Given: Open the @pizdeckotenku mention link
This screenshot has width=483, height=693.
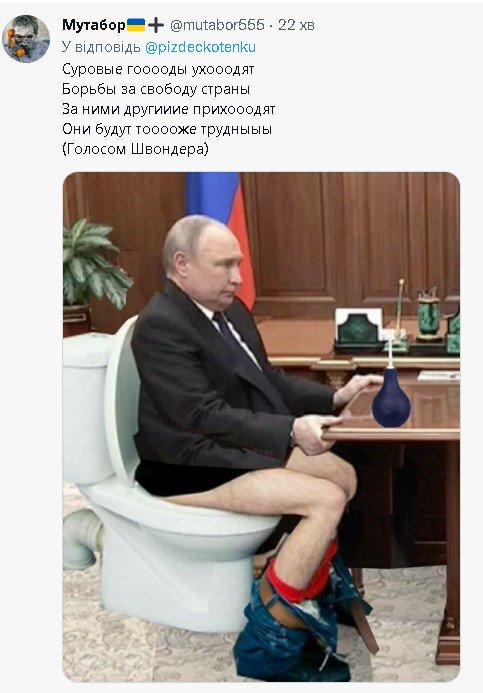Looking at the screenshot, I should 200,47.
